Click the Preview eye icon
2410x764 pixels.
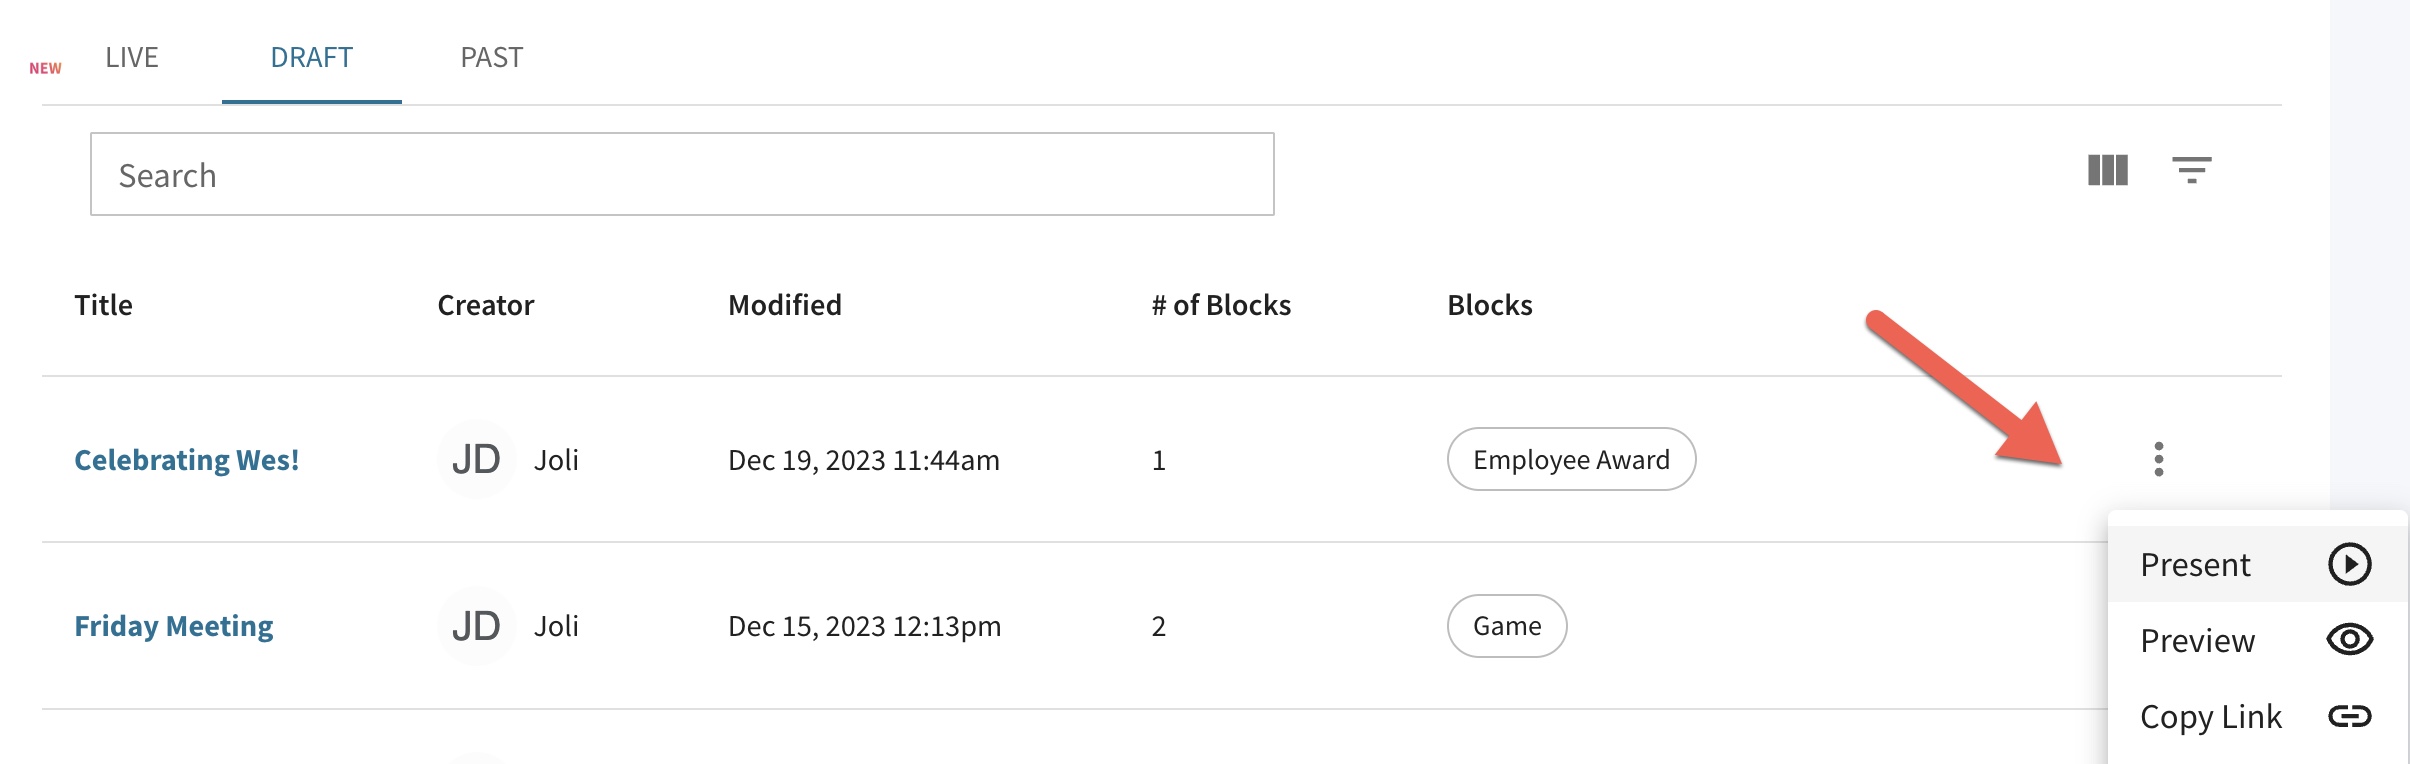(2349, 640)
